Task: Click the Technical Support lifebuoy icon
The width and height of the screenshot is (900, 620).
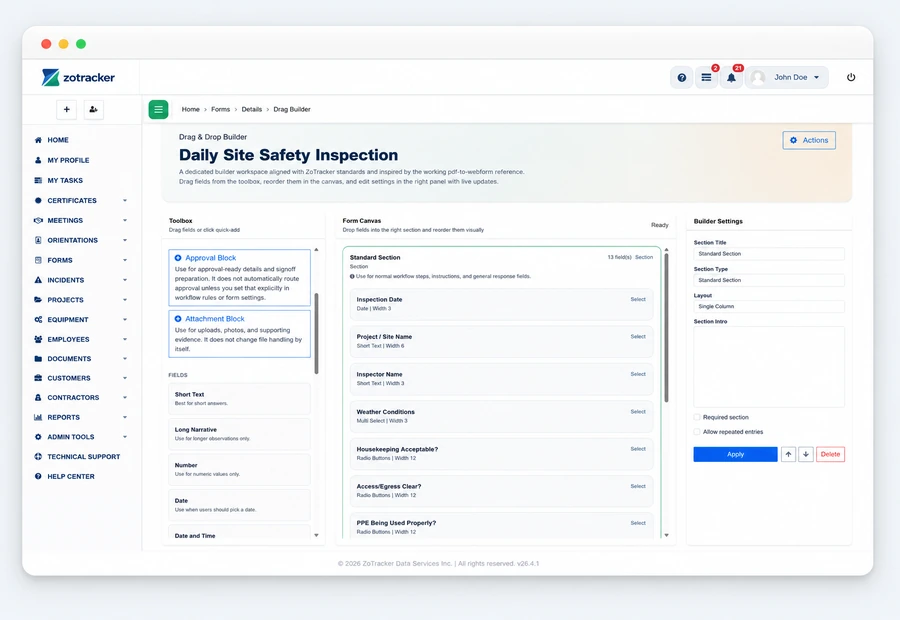Action: (38, 456)
